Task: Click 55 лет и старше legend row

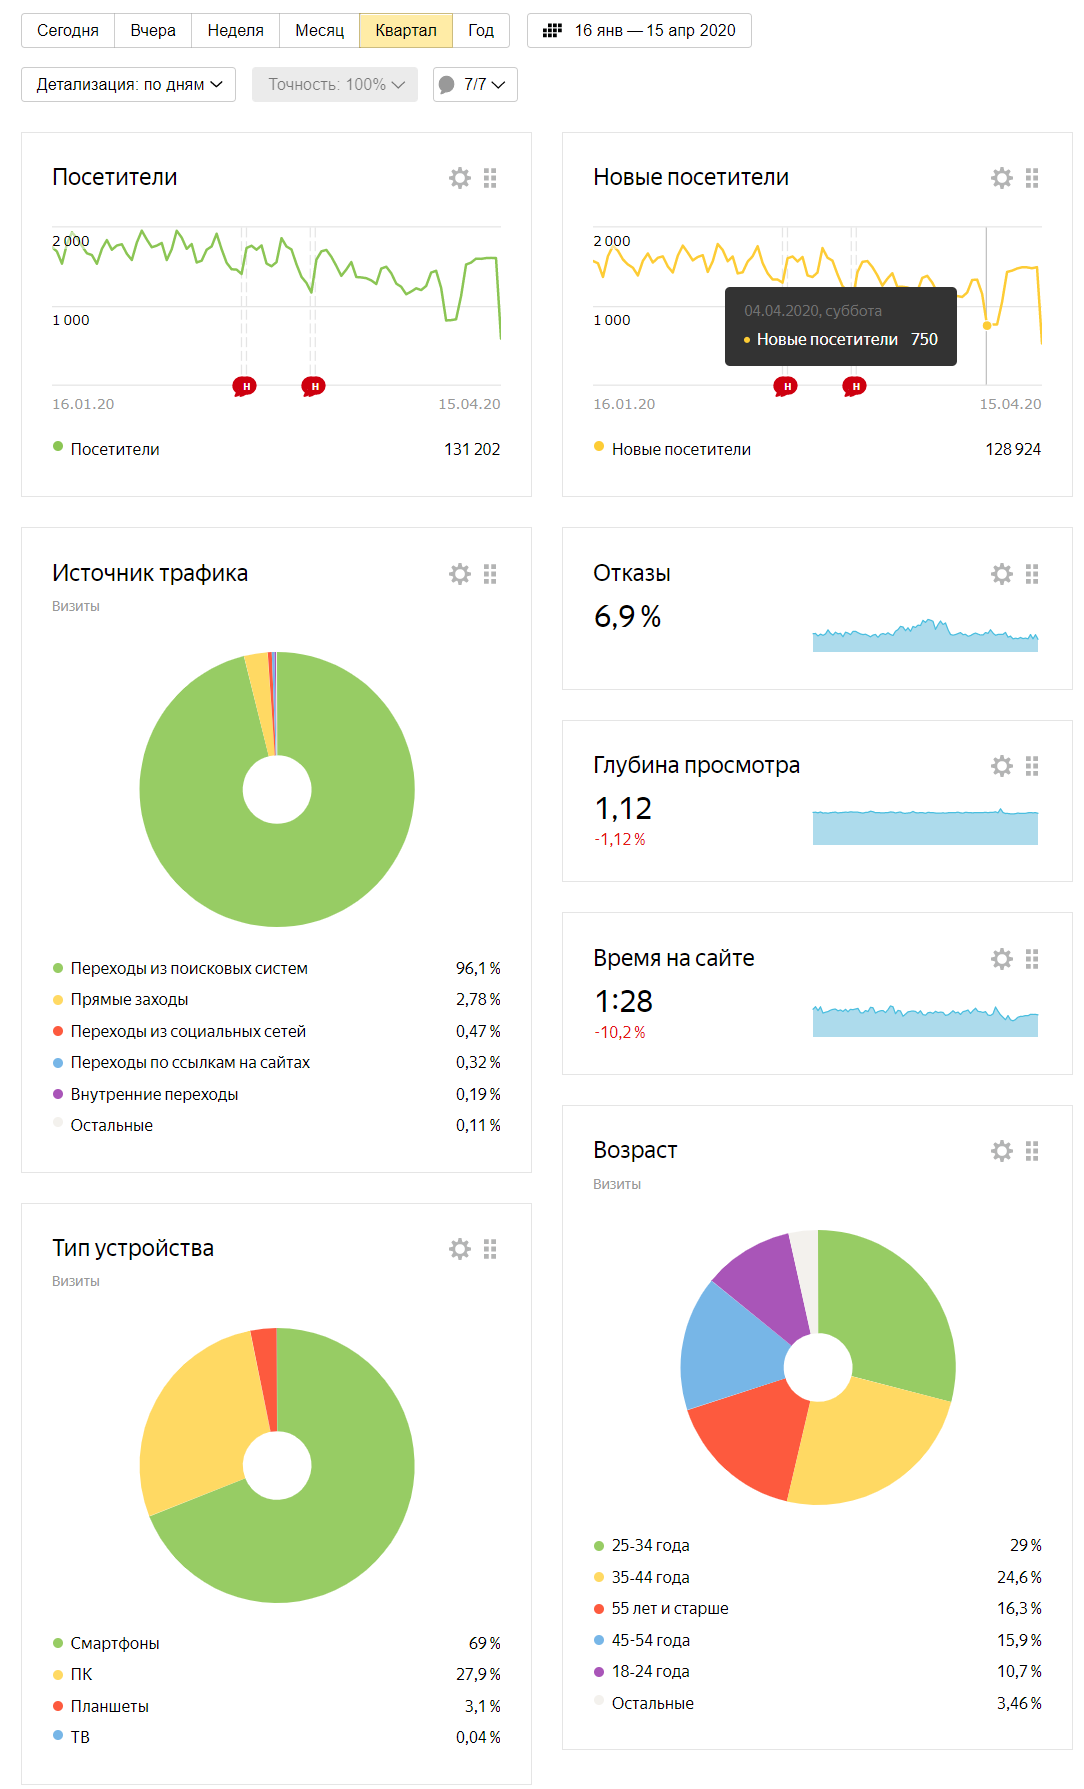Action: tap(817, 1608)
